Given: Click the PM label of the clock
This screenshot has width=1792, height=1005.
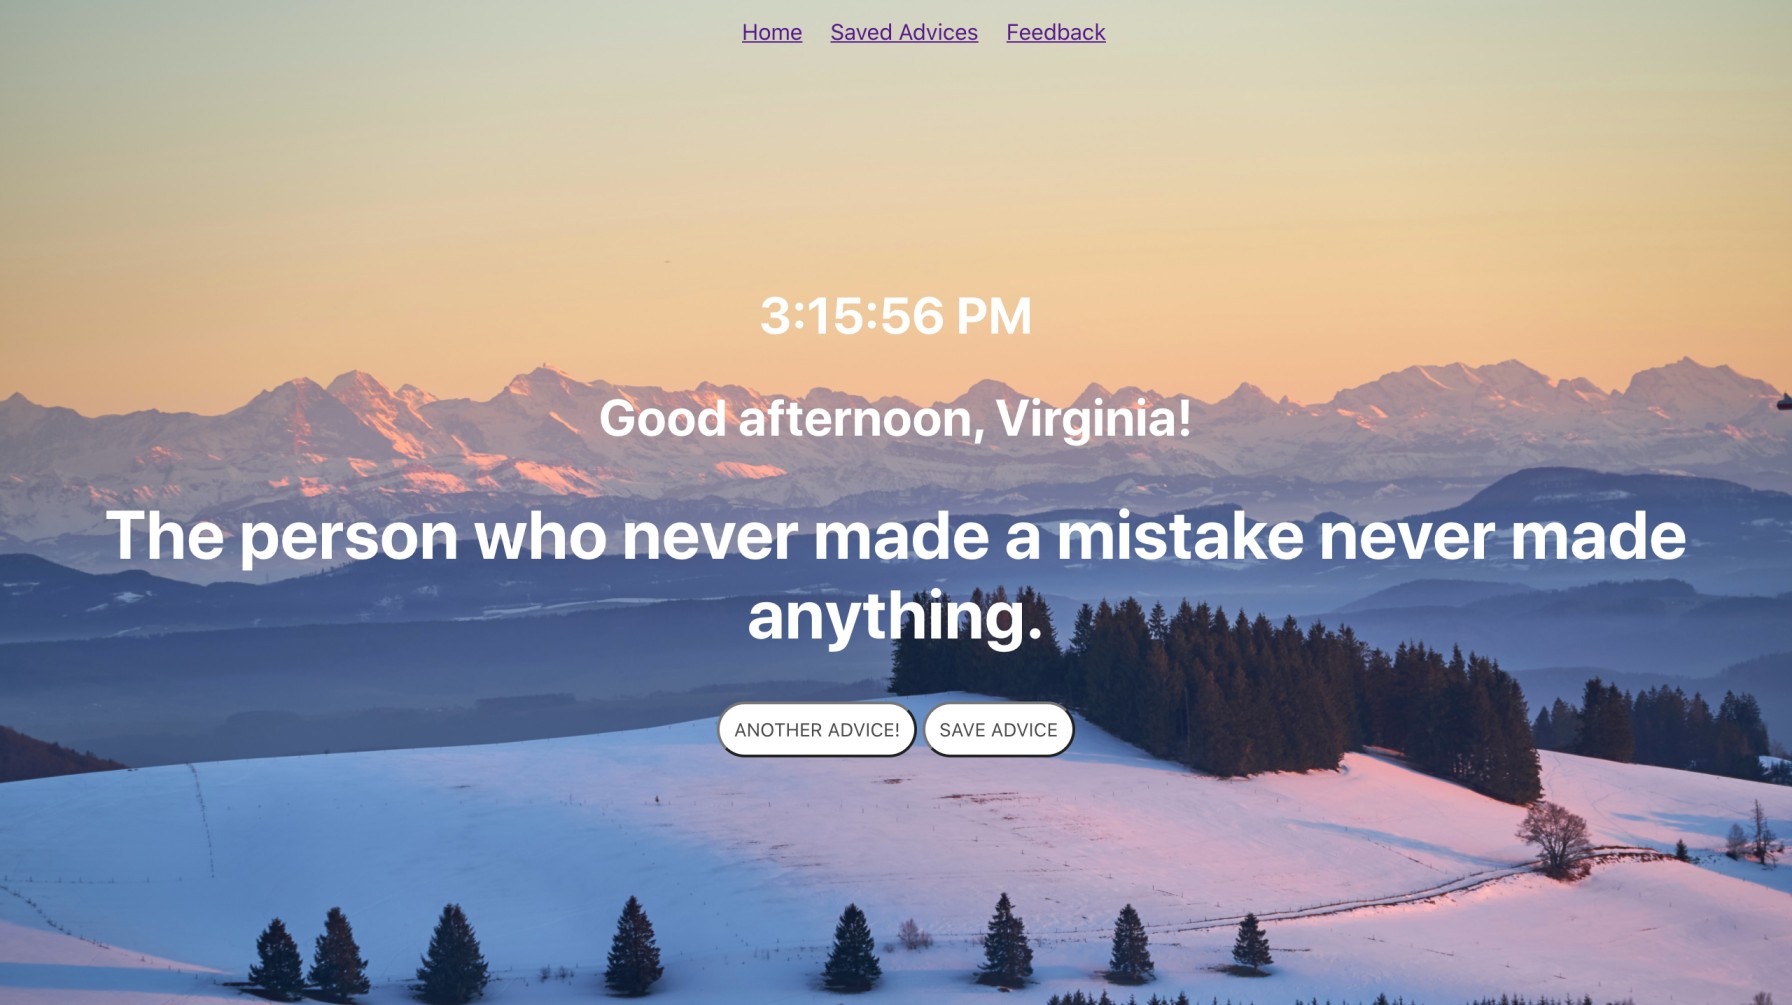Looking at the screenshot, I should click(993, 316).
